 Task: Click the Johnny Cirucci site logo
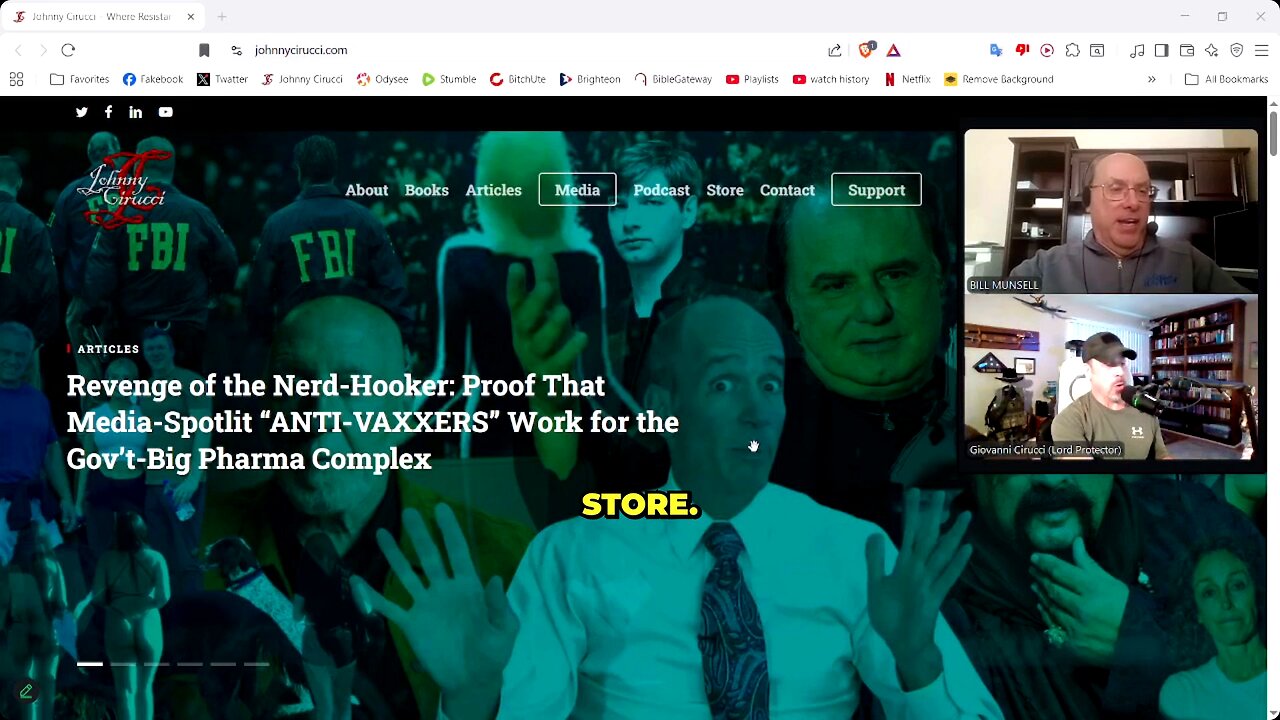(123, 188)
